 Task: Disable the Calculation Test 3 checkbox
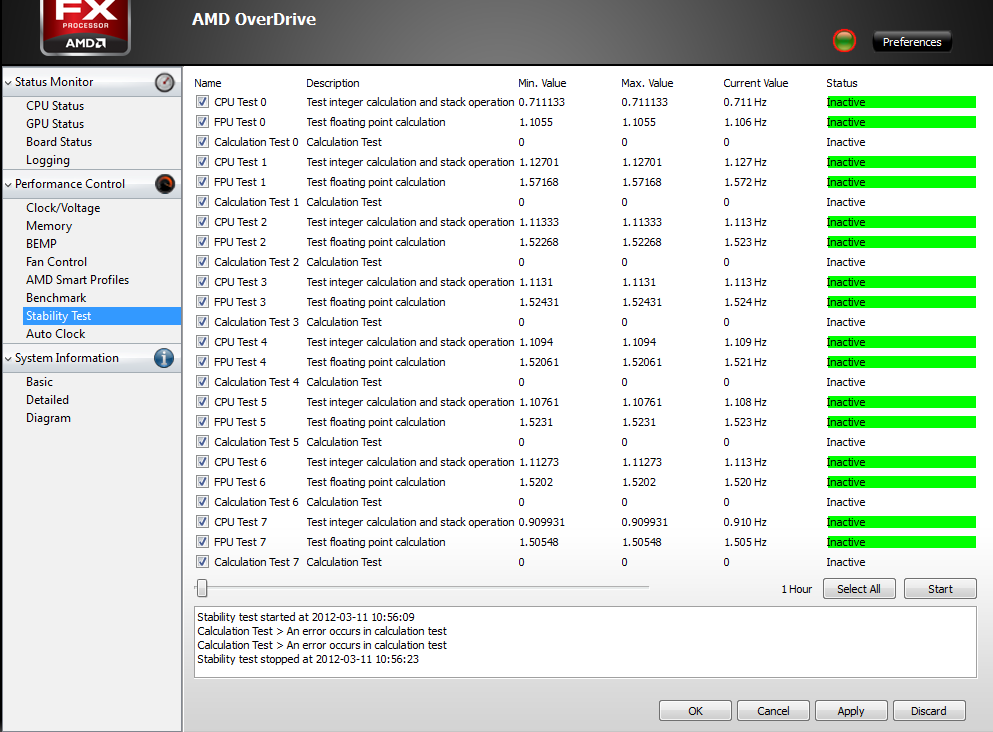coord(202,322)
